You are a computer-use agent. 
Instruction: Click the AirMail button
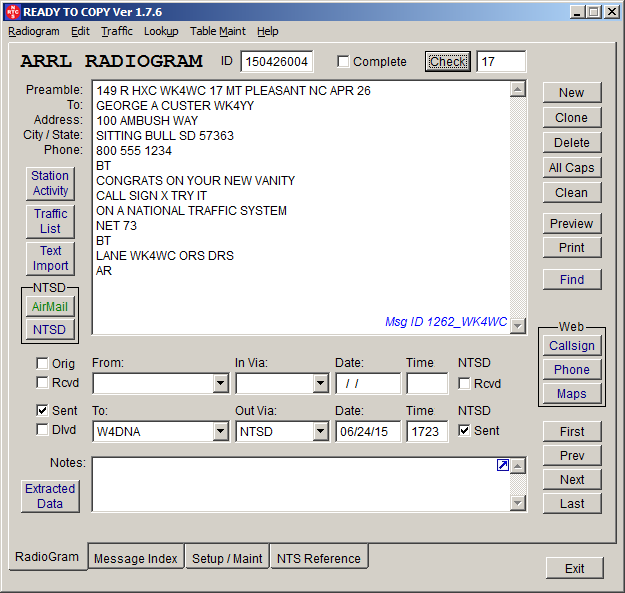(x=50, y=306)
